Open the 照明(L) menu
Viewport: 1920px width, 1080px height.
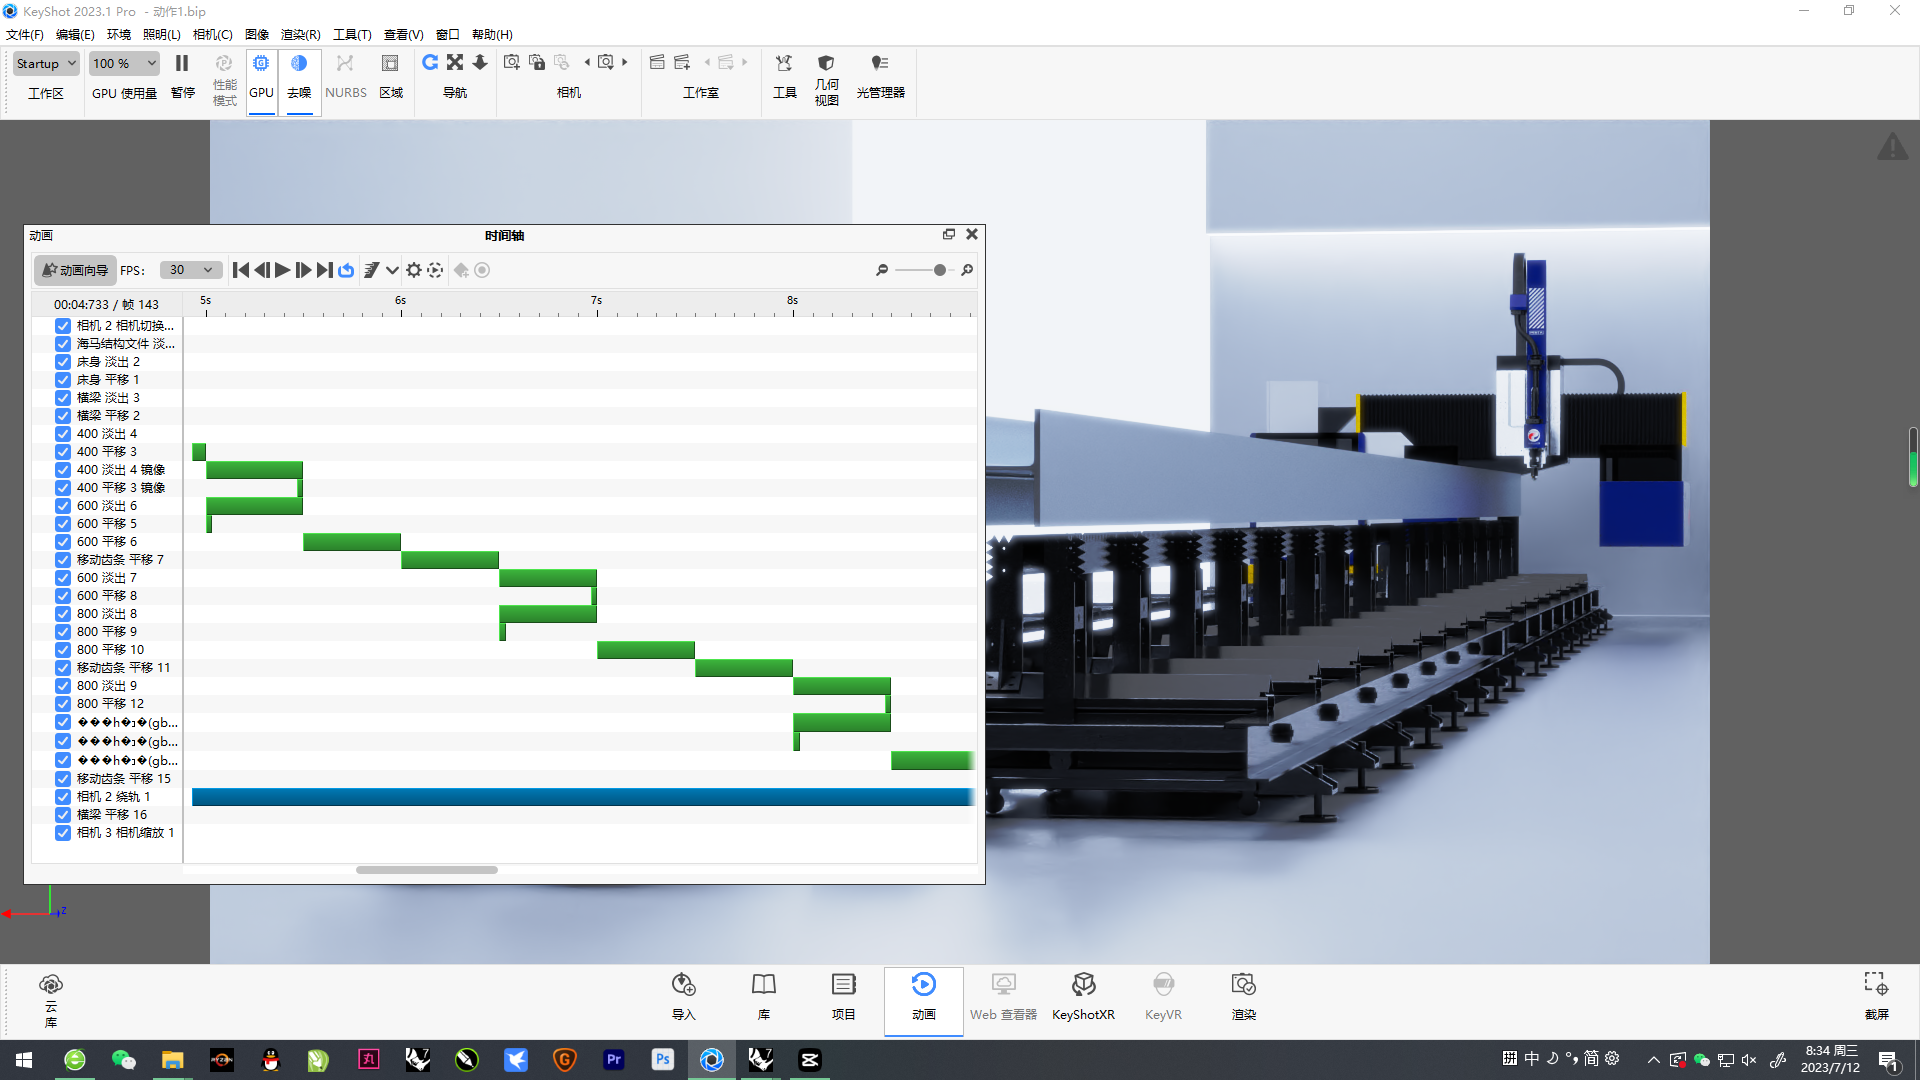161,34
